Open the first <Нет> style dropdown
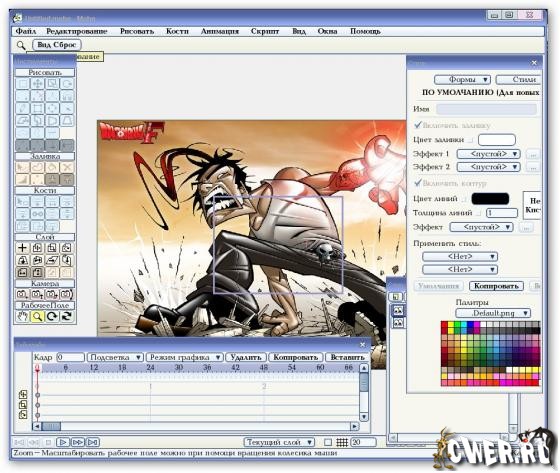Image resolution: width=560 pixels, height=473 pixels. [460, 257]
